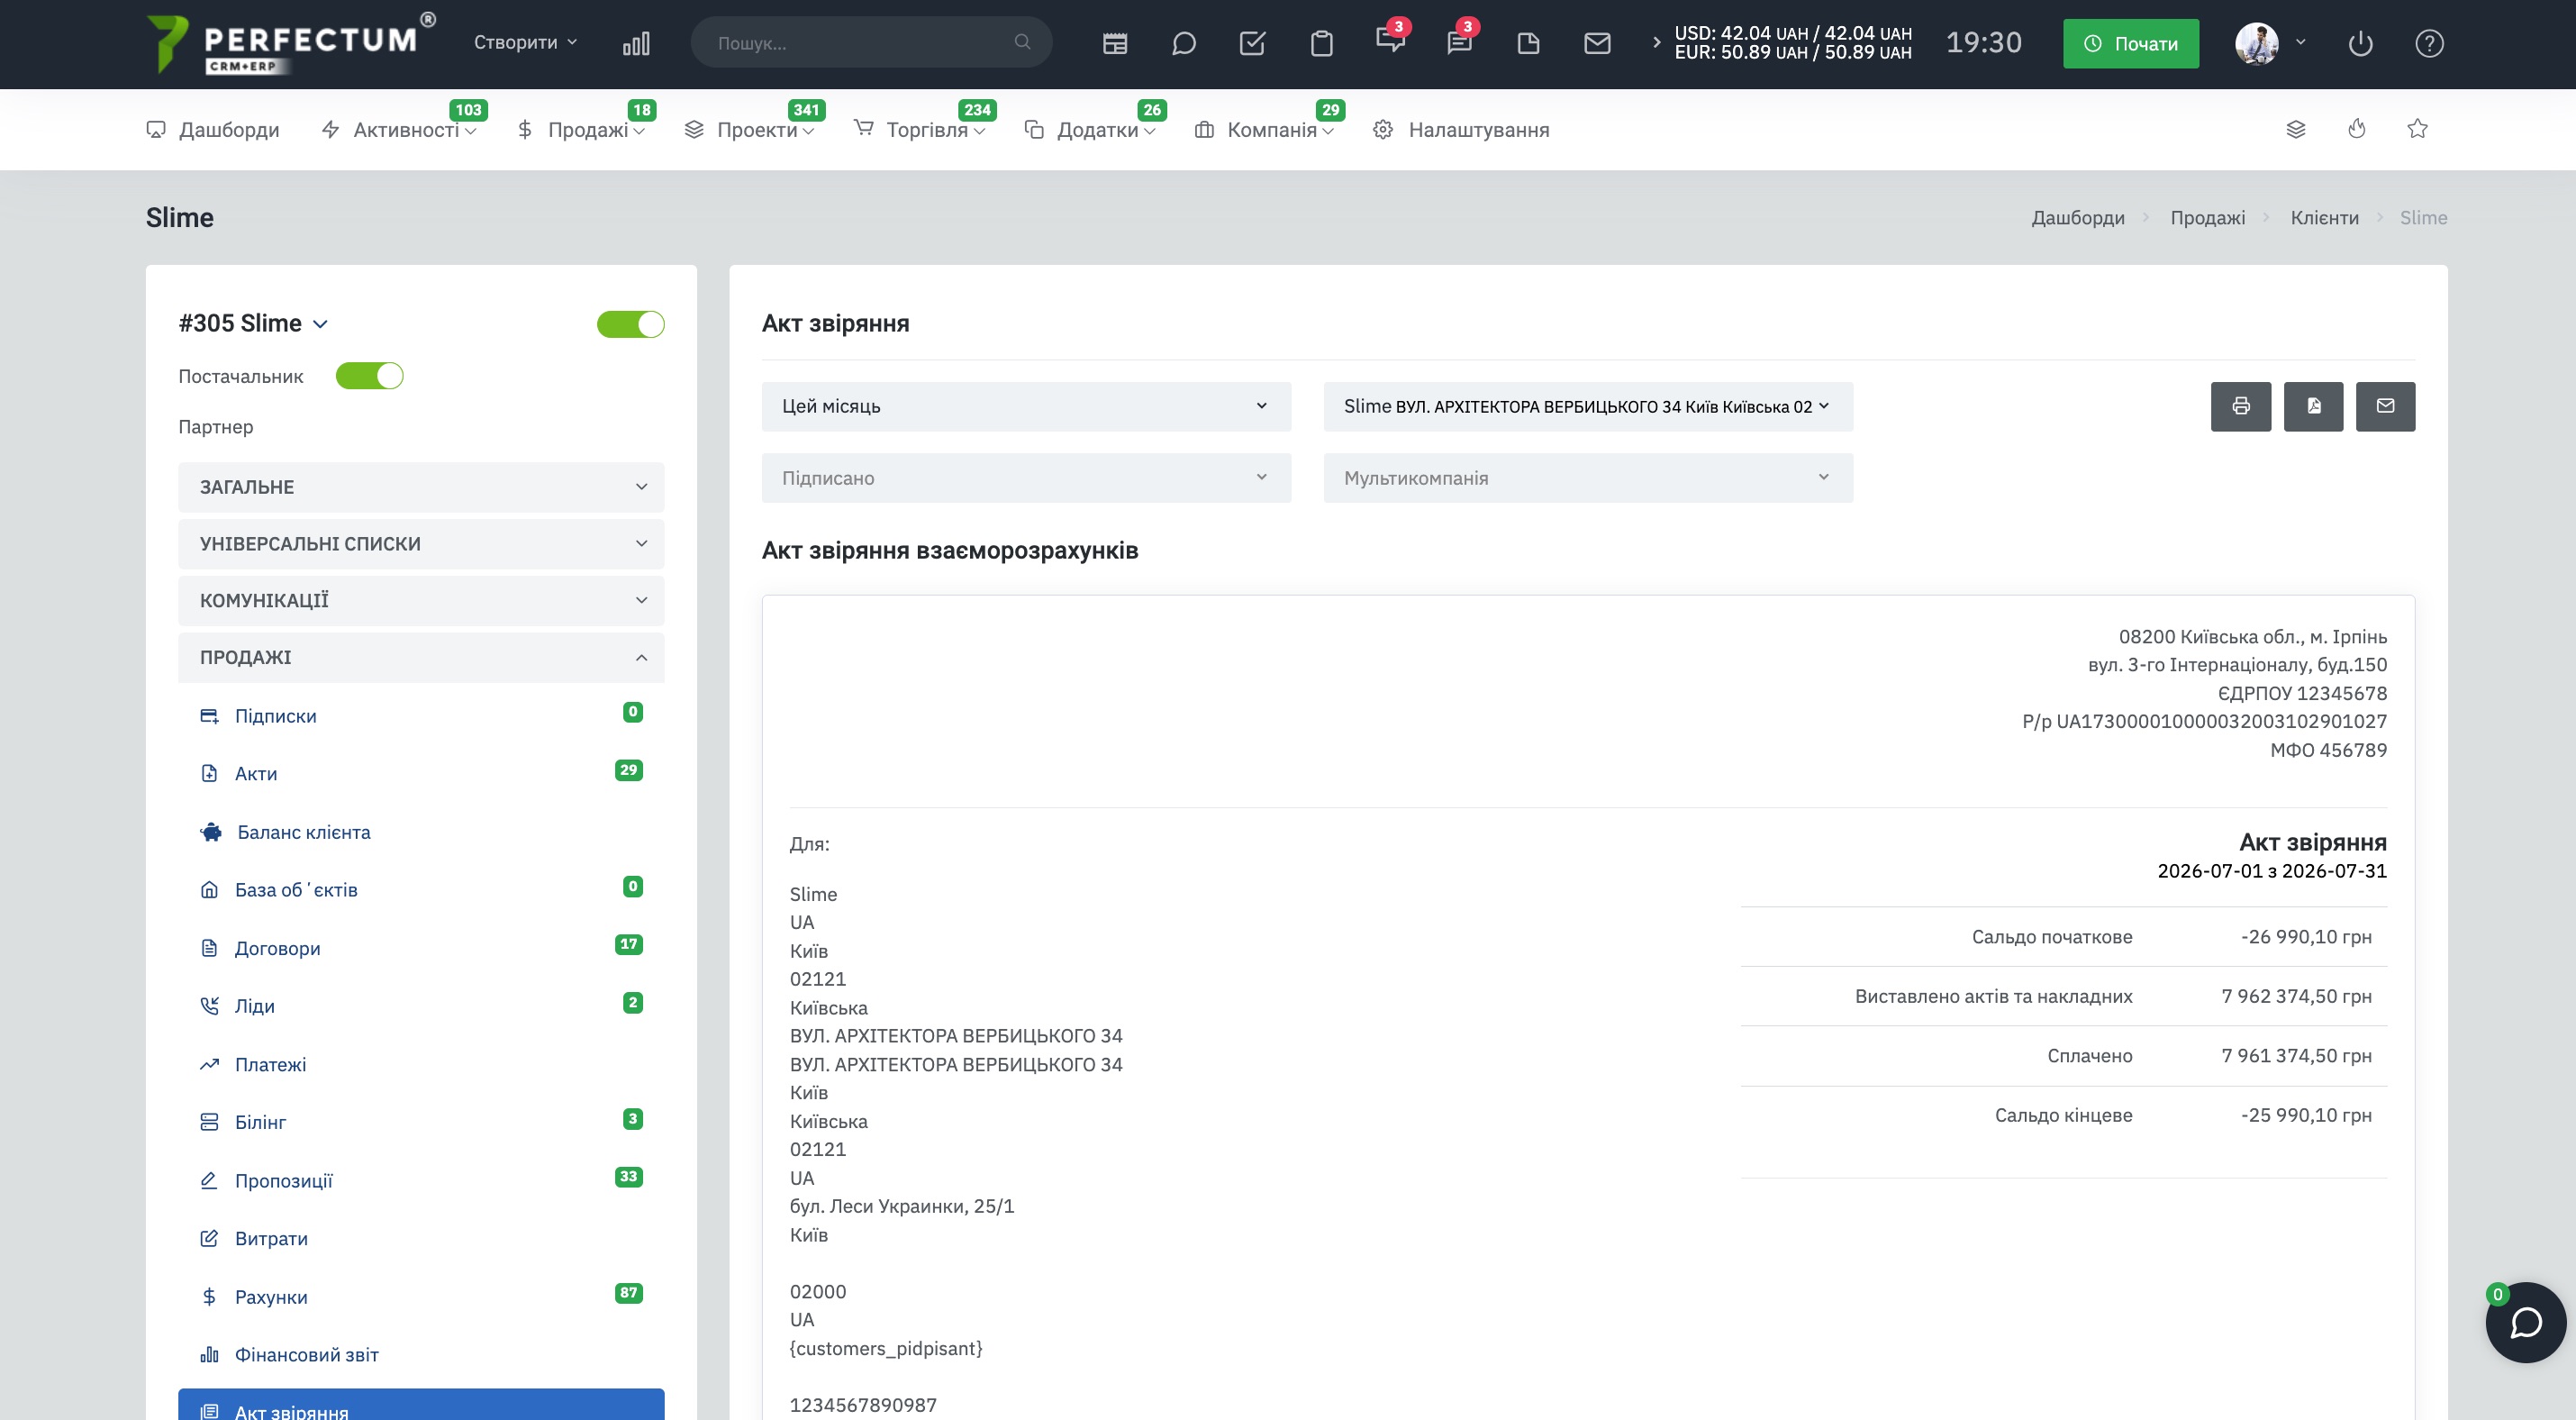Screen dimensions: 2576x1420
Task: Open the clipboard icon in top bar
Action: [1322, 43]
